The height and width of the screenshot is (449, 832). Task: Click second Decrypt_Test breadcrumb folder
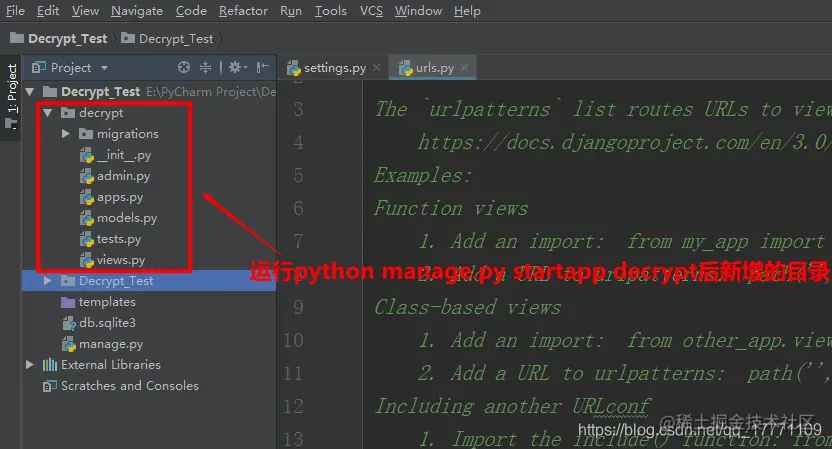tap(167, 39)
